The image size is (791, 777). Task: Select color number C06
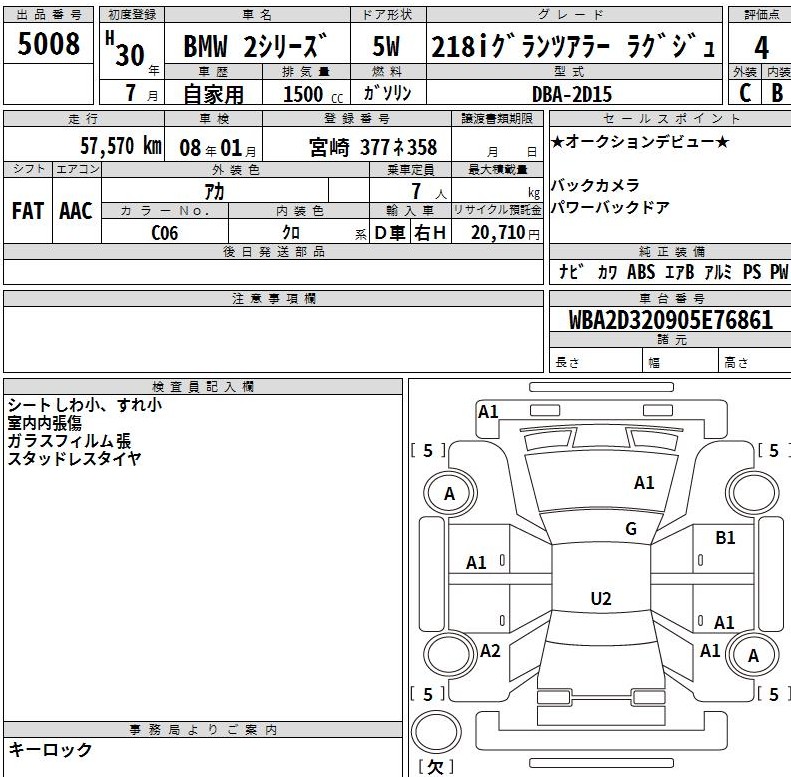pos(164,233)
